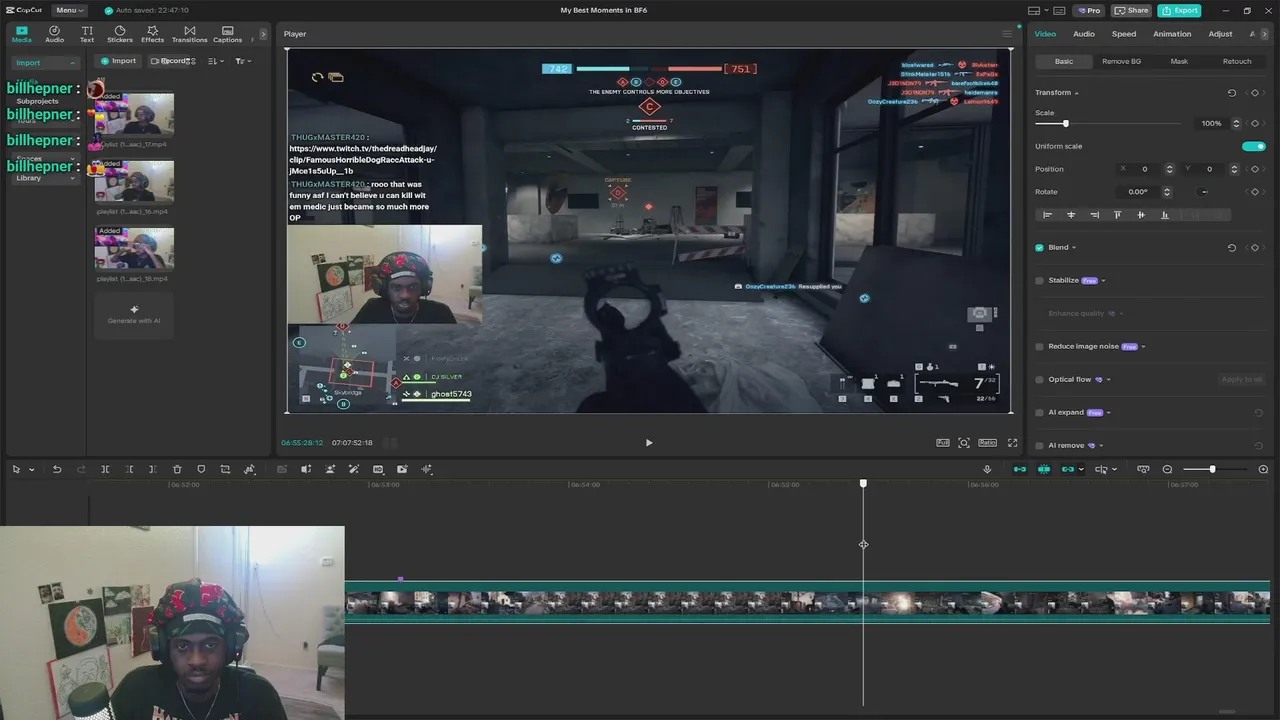Open the media sort order dropdown
1280x720 pixels.
tap(215, 61)
